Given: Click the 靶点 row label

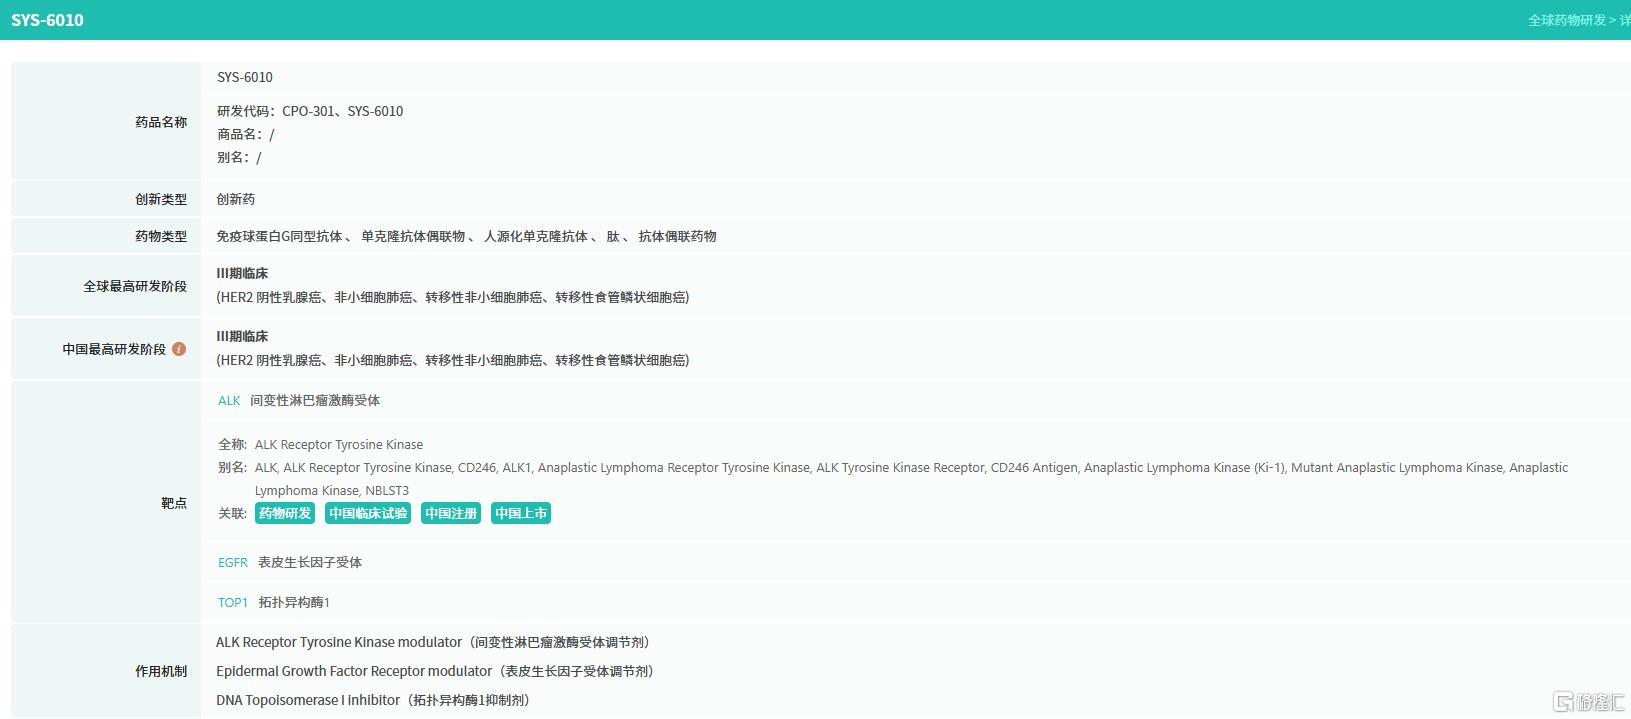Looking at the screenshot, I should 174,503.
